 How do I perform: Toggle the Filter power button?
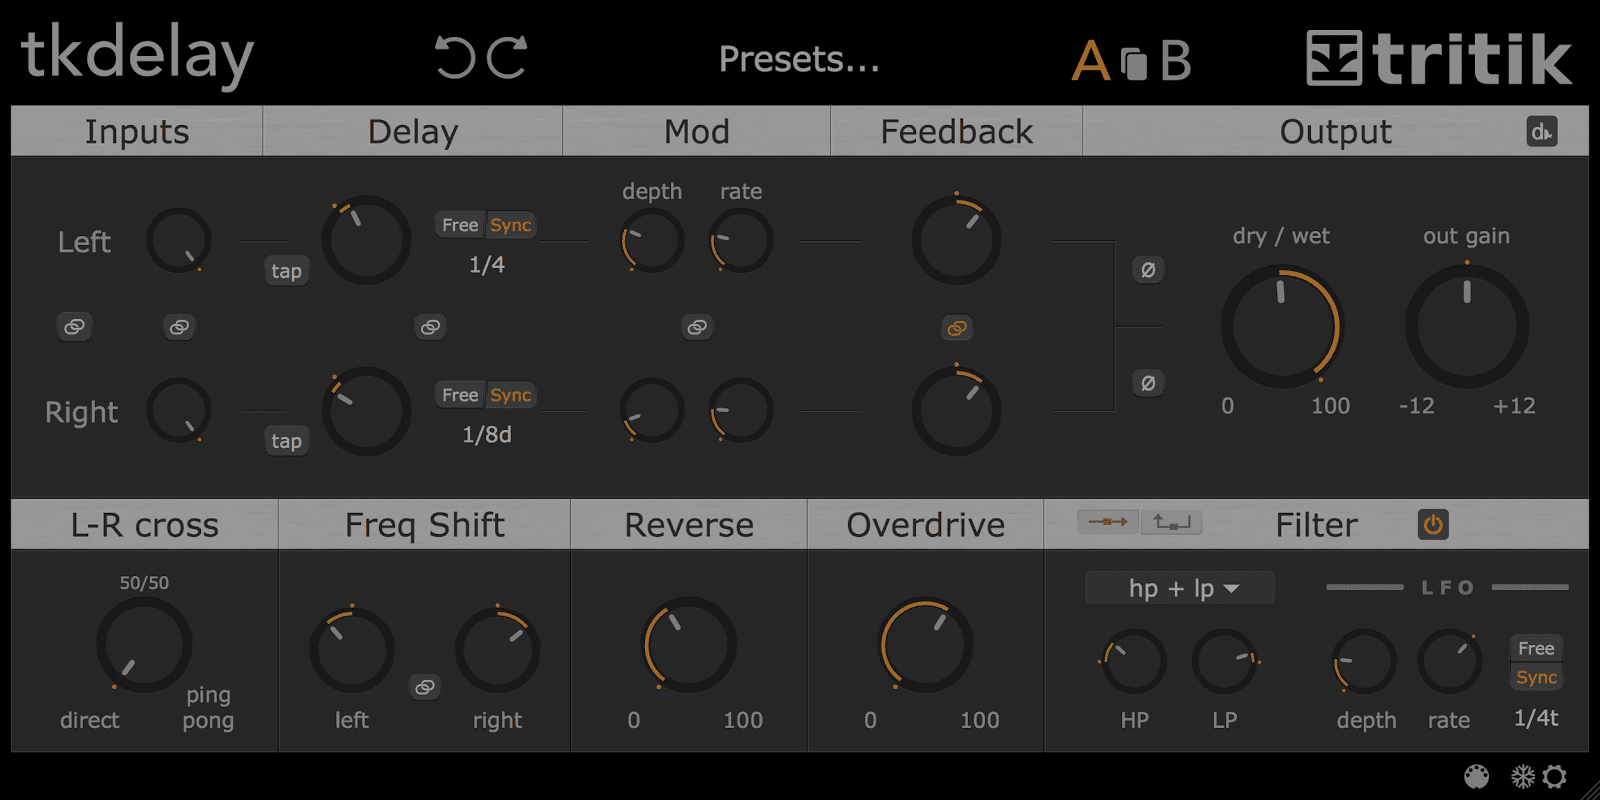tap(1433, 525)
